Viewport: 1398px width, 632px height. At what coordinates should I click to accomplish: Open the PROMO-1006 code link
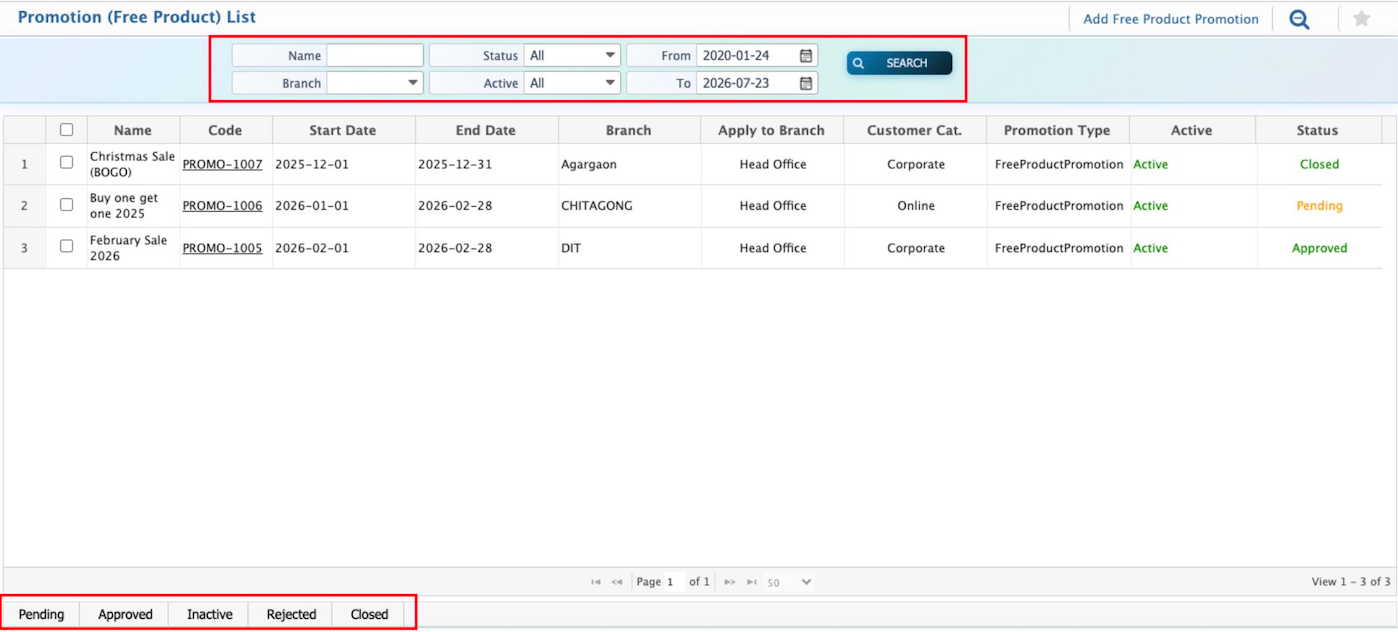(222, 206)
